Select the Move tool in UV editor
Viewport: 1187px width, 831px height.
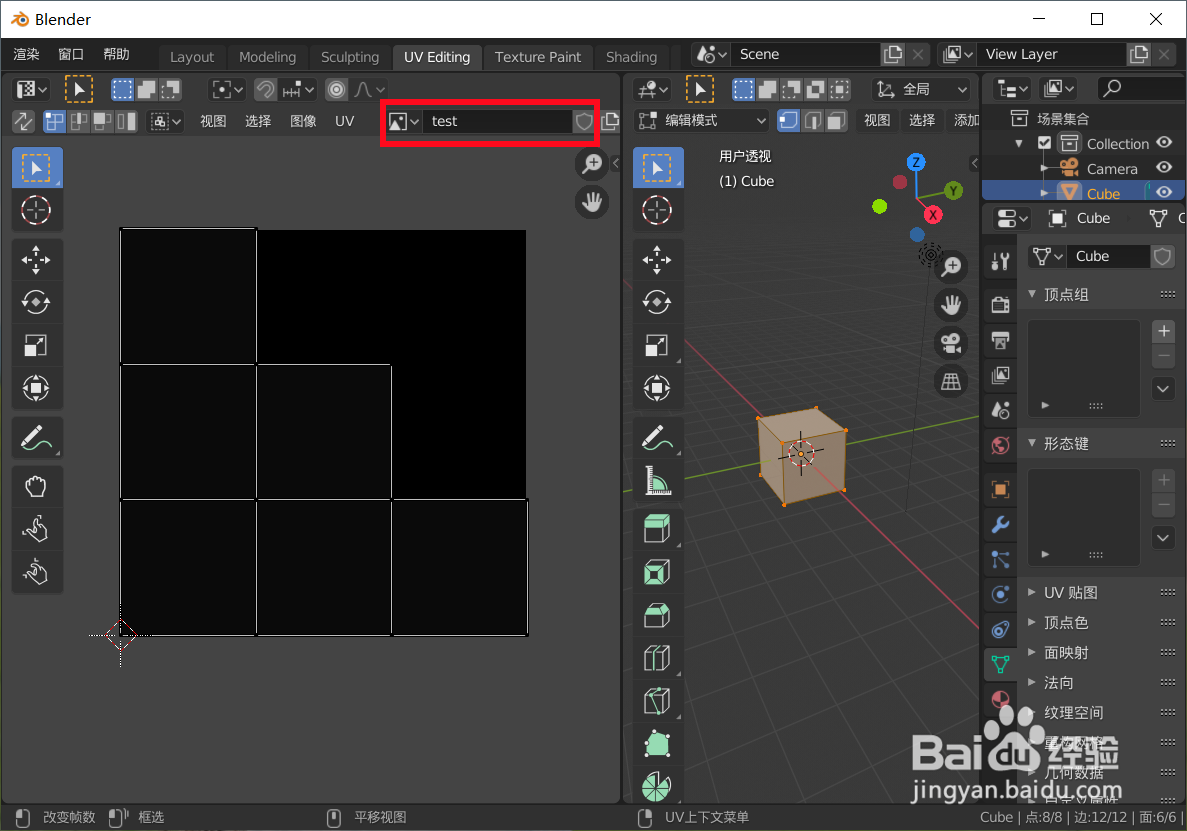pyautogui.click(x=36, y=260)
